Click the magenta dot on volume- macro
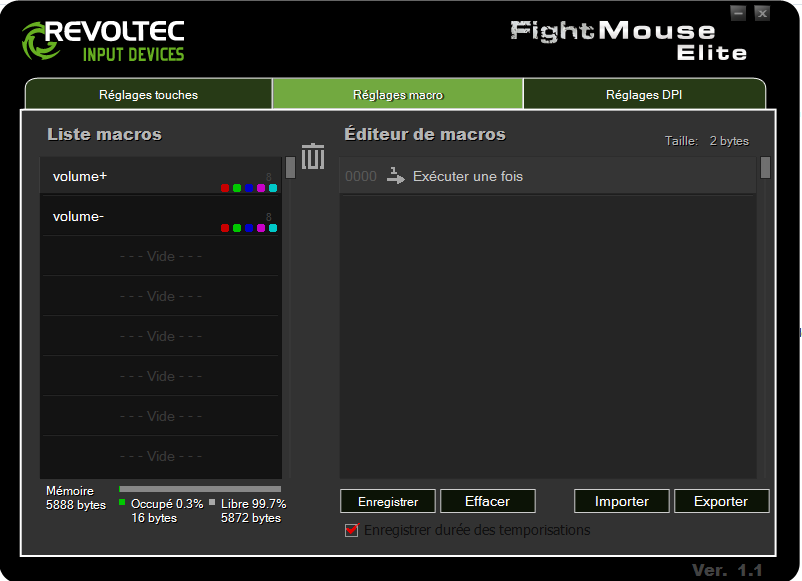The width and height of the screenshot is (802, 581). [x=261, y=228]
